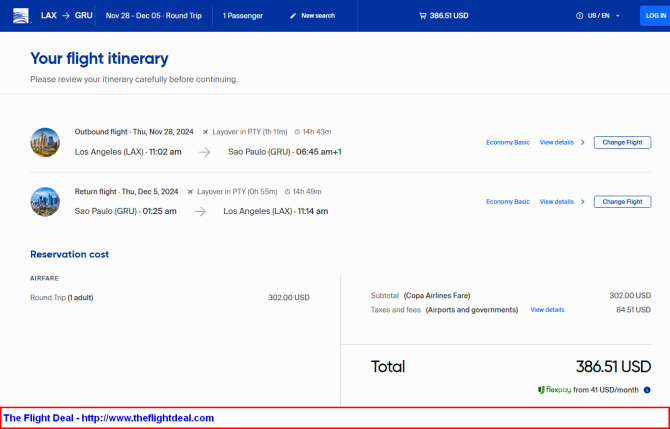
Task: Click the chevron beside return View details
Action: 582,202
